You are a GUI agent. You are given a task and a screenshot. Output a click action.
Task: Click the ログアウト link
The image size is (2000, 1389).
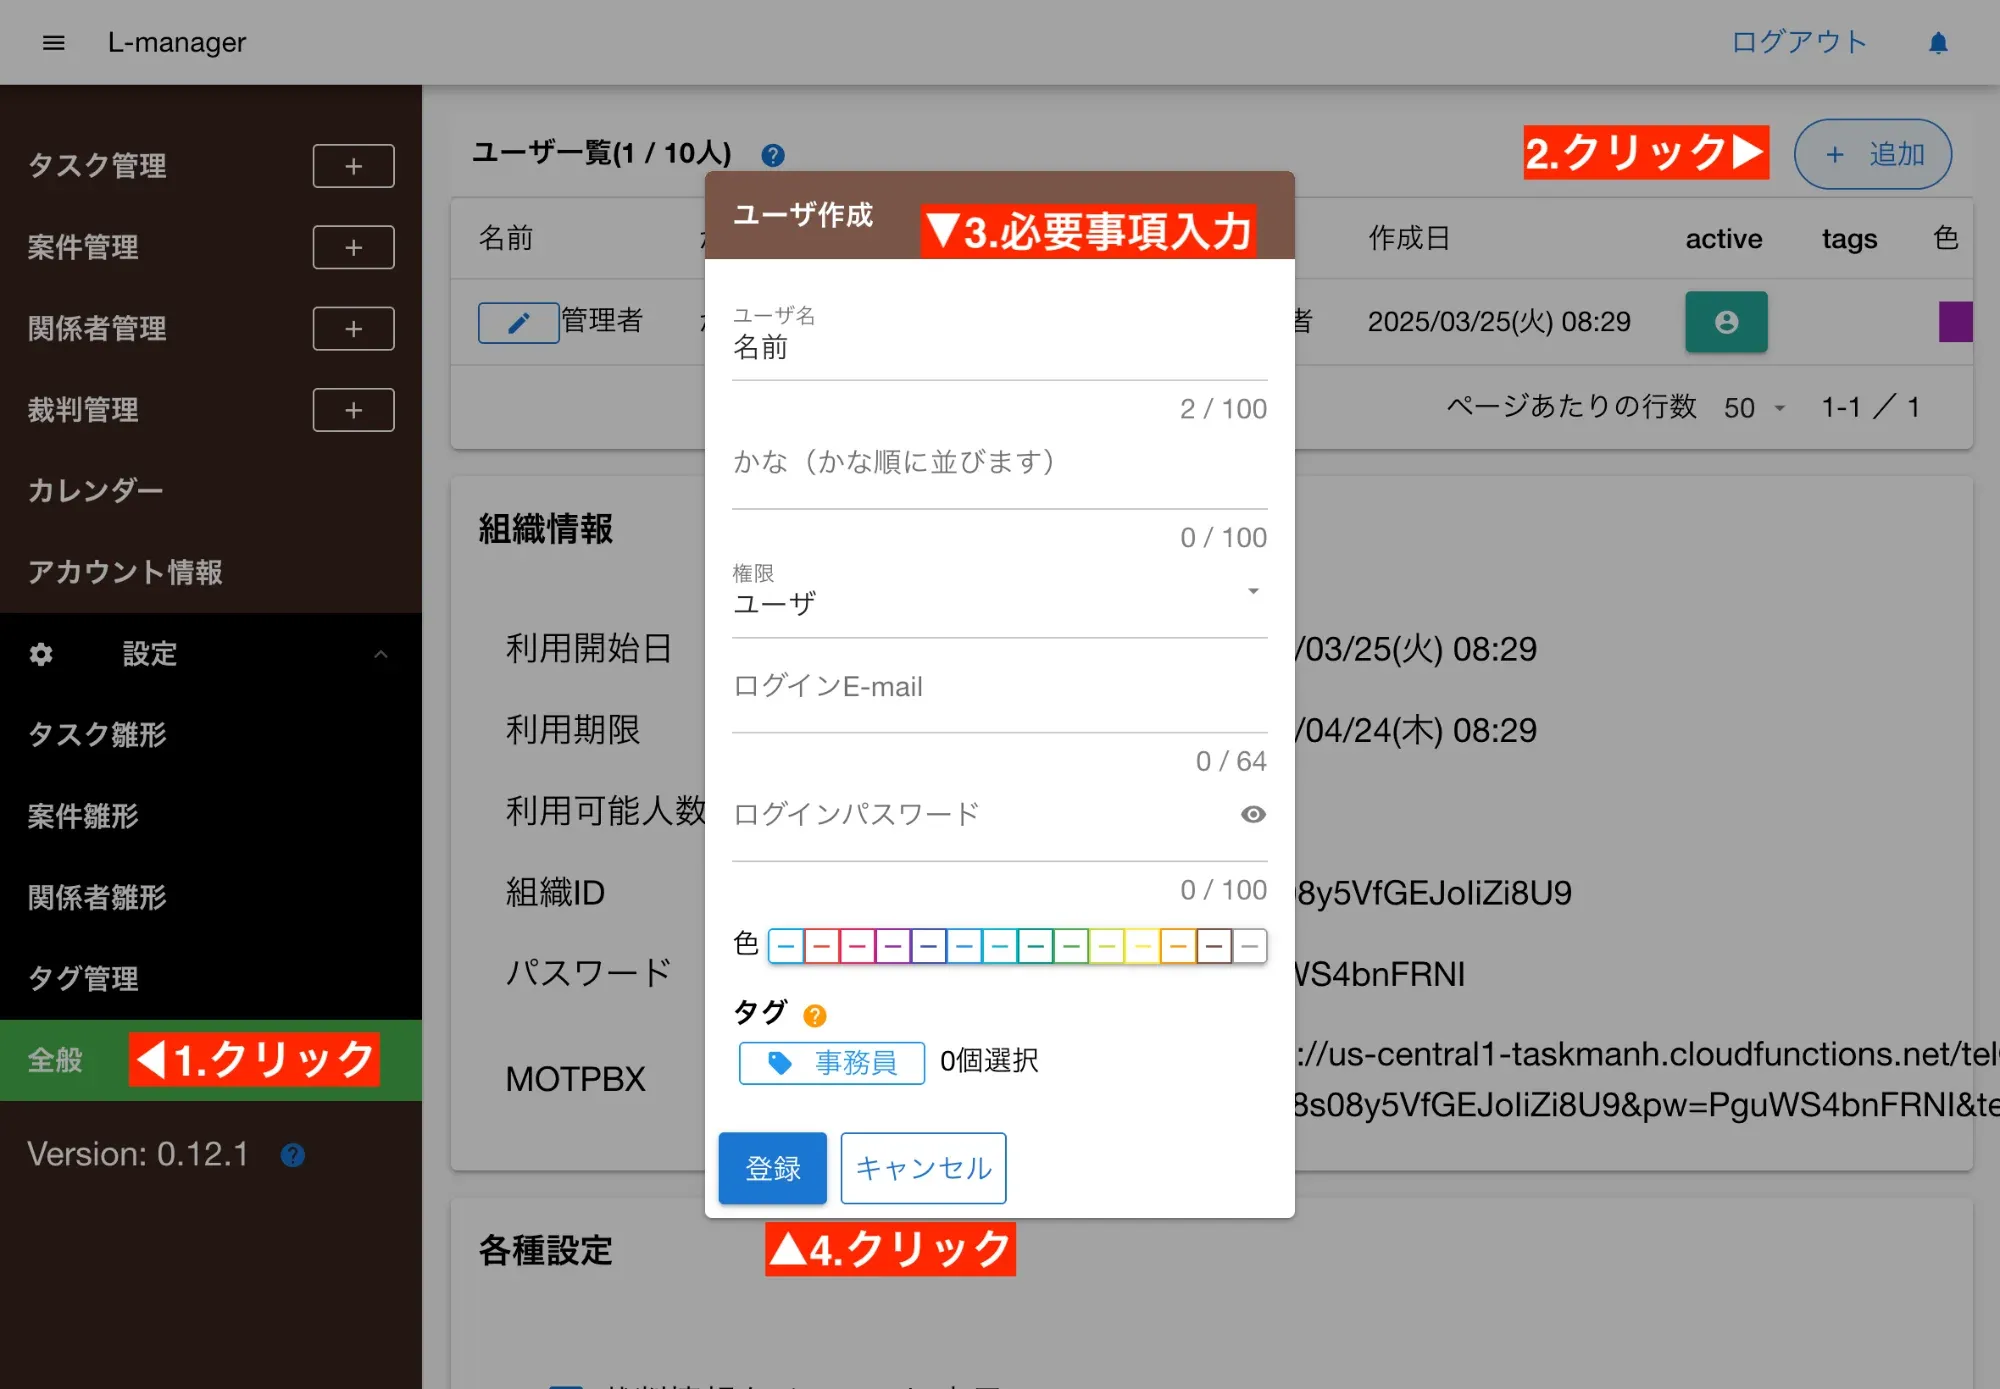1799,42
